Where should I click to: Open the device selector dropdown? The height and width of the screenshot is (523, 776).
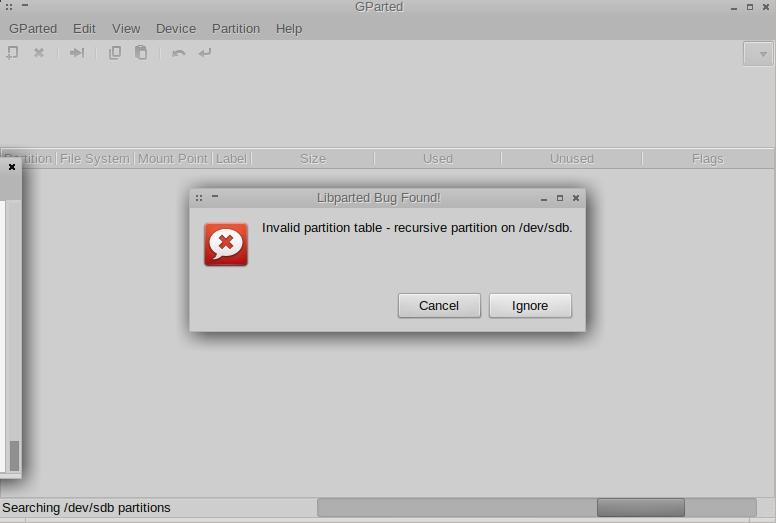pos(758,54)
